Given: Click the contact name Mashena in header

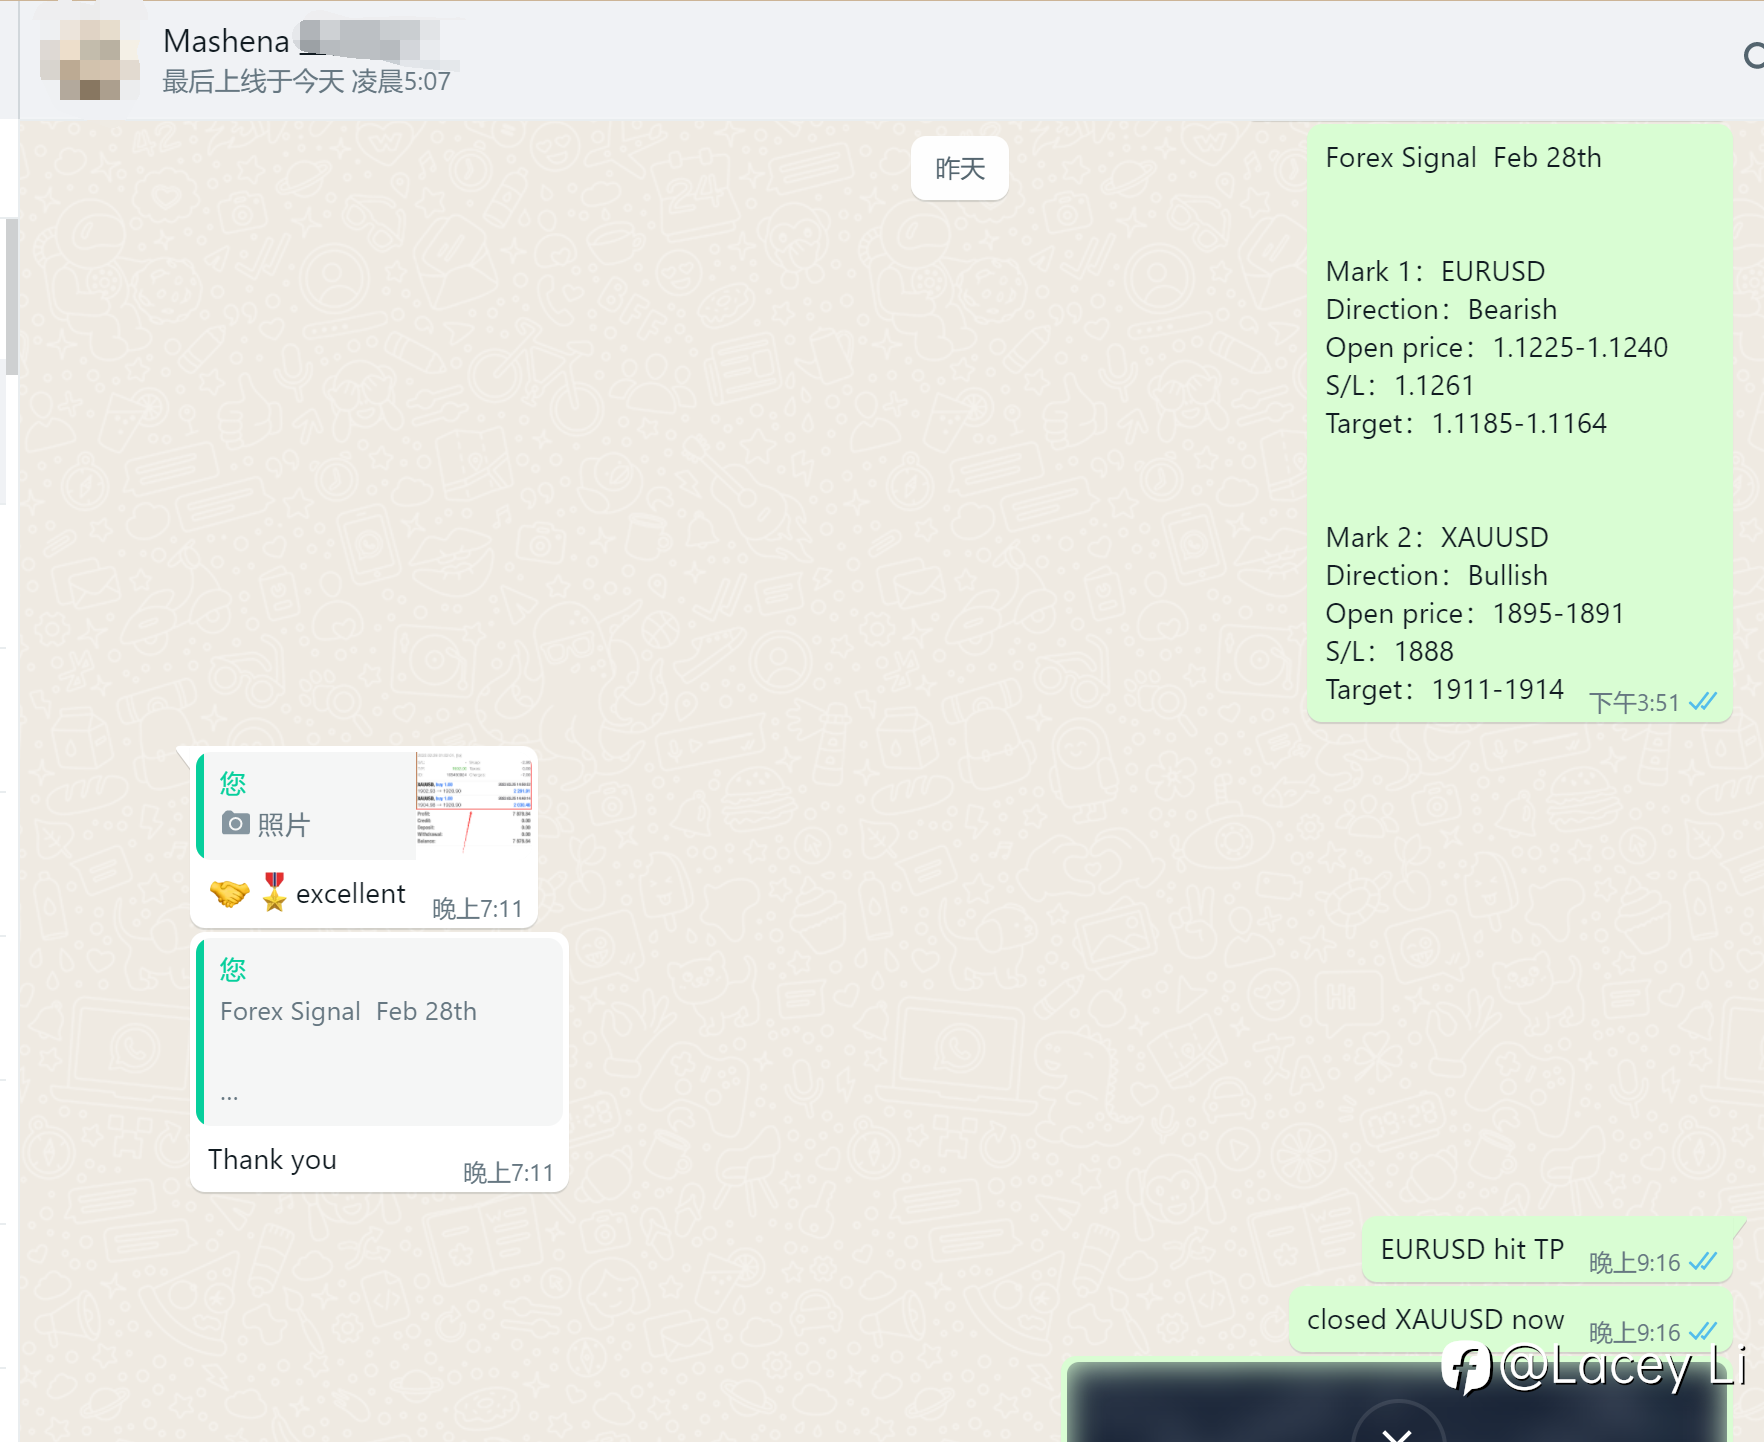Looking at the screenshot, I should (226, 41).
